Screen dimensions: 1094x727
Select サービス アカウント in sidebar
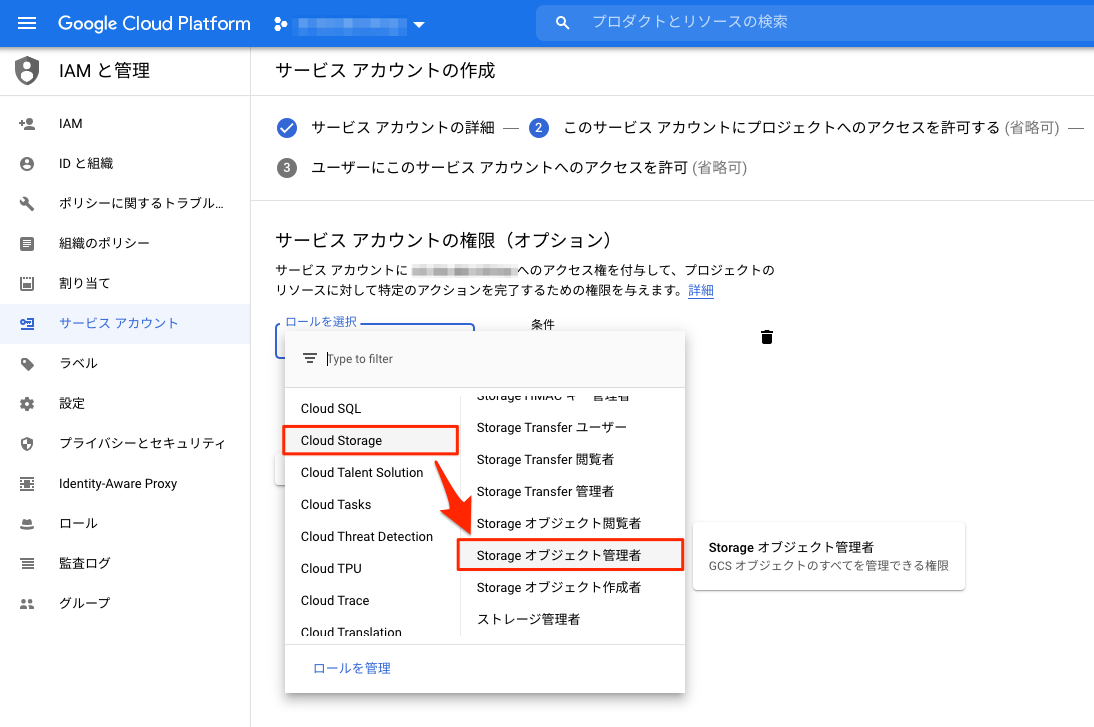point(125,324)
